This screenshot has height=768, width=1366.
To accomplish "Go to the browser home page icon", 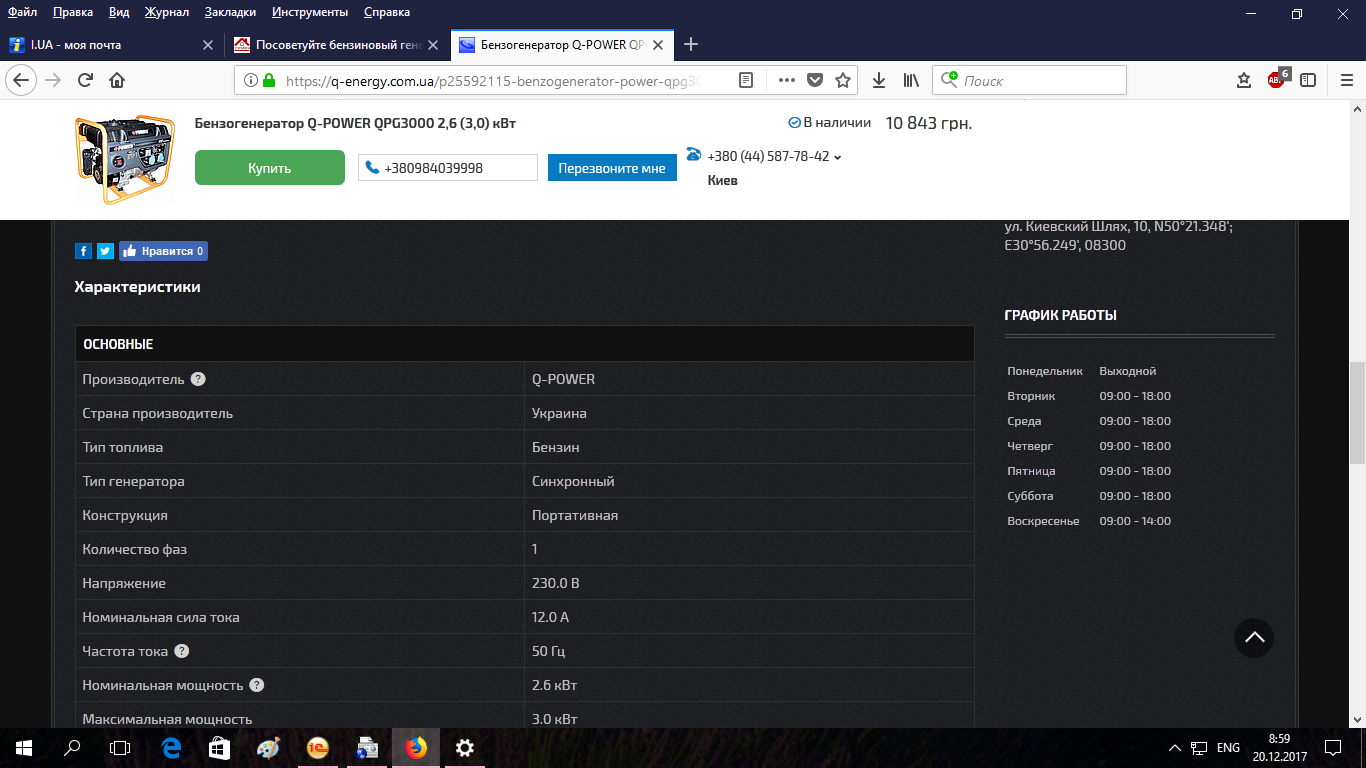I will (117, 80).
